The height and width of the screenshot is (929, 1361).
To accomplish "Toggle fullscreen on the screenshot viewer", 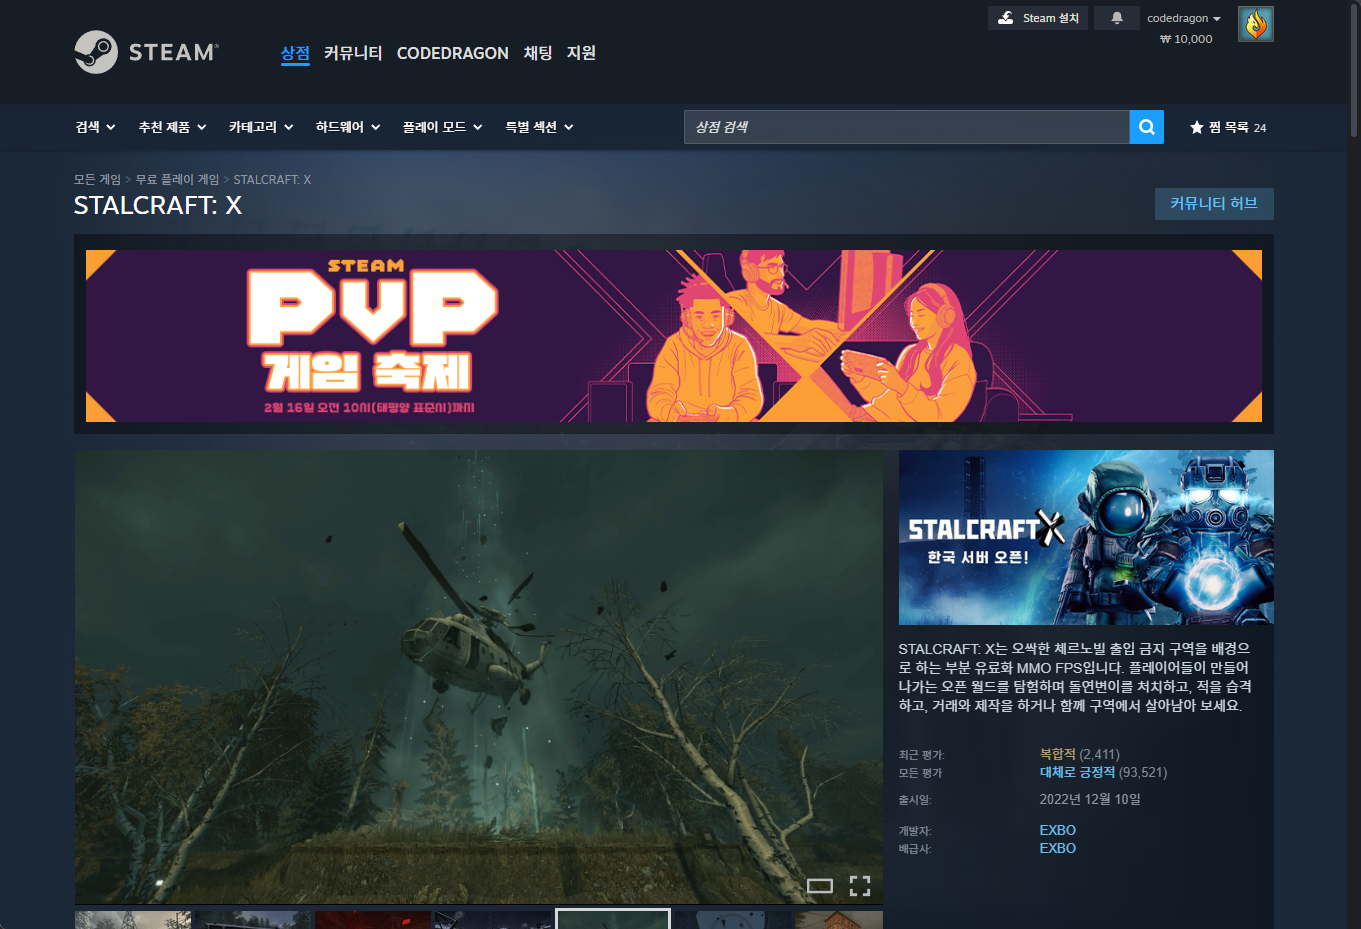I will (860, 885).
